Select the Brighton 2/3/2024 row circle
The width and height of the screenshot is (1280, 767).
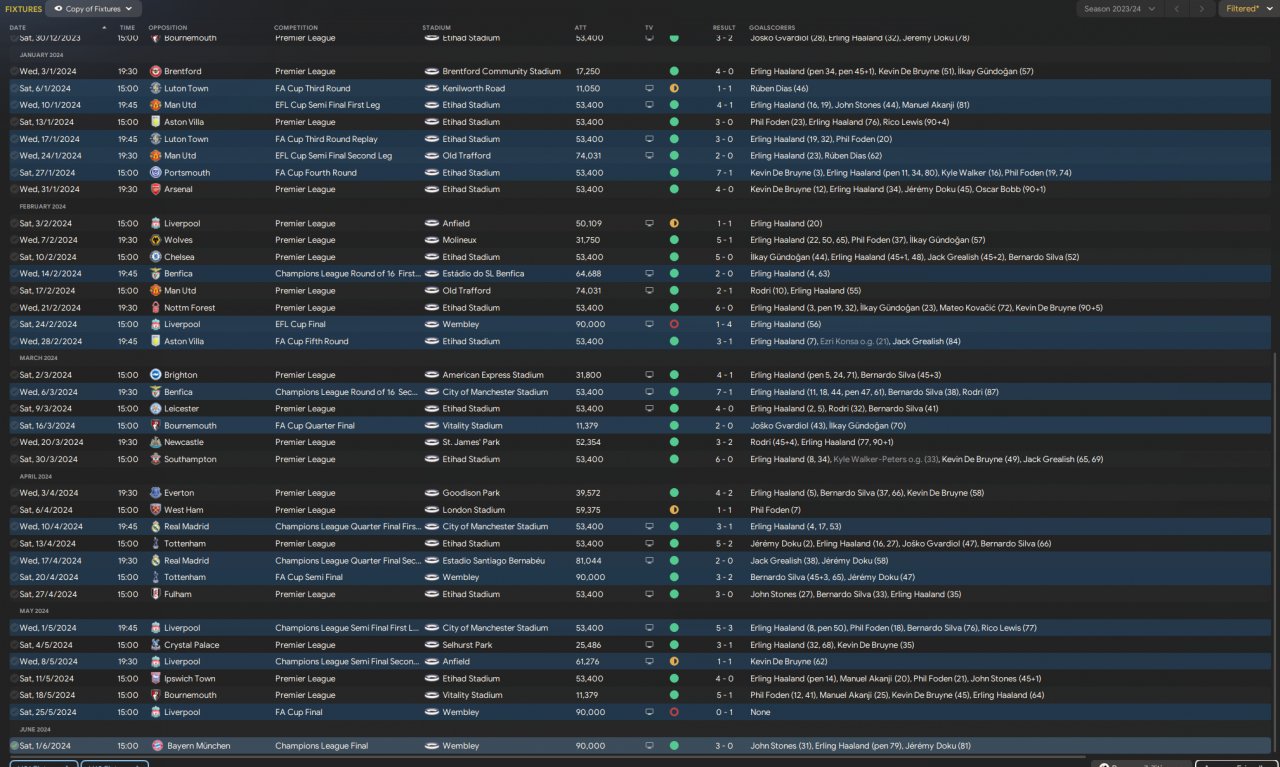pos(14,375)
